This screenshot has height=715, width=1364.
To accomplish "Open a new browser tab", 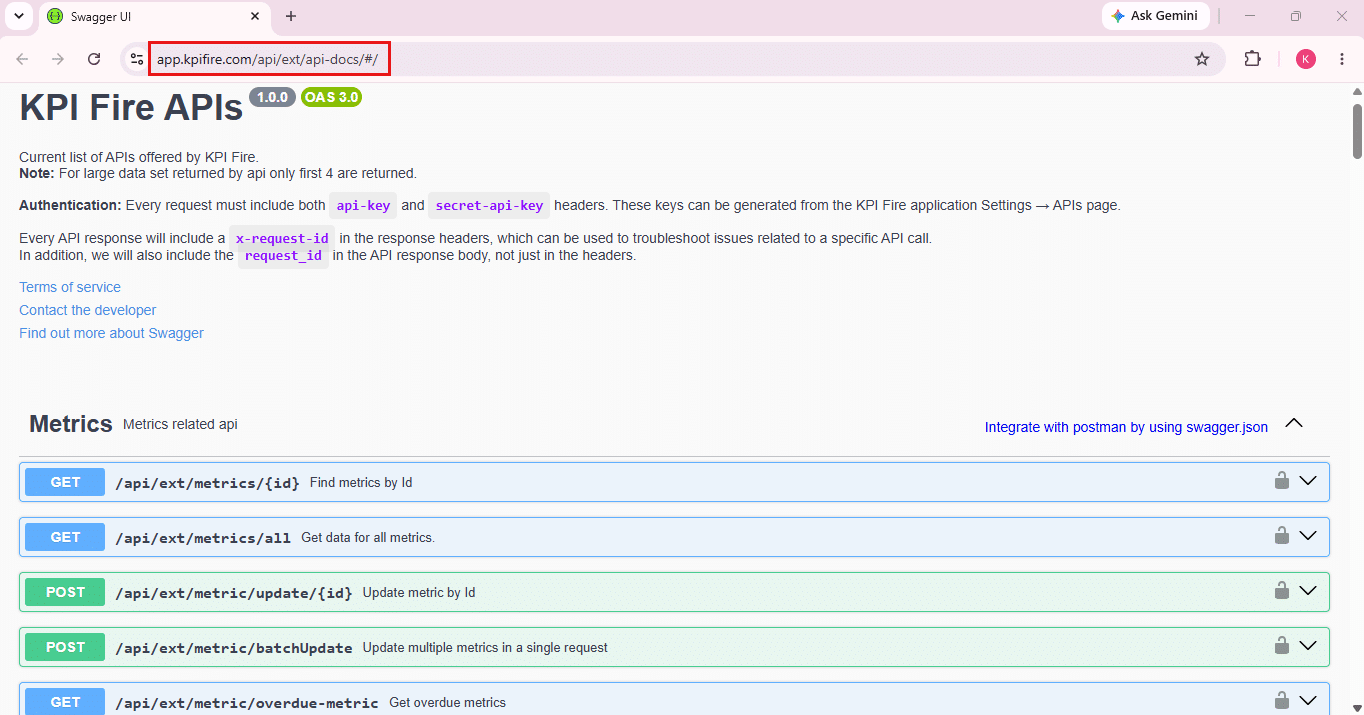I will click(x=291, y=16).
